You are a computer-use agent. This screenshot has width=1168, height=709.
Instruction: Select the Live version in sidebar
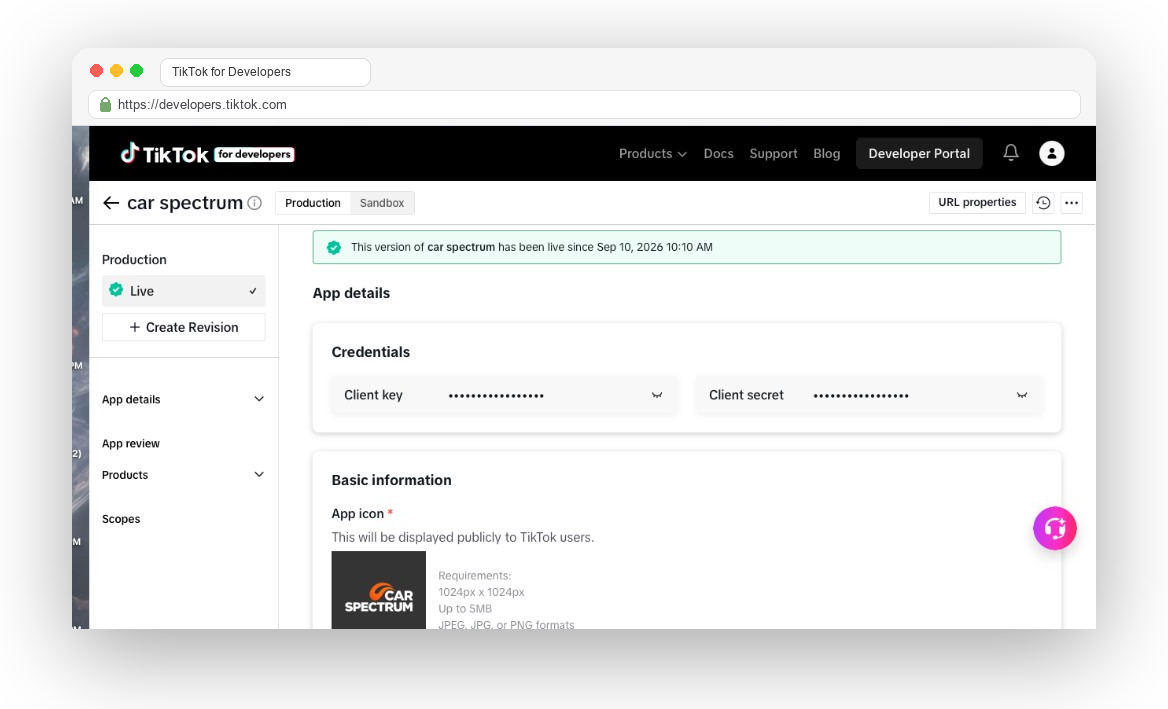pyautogui.click(x=183, y=290)
